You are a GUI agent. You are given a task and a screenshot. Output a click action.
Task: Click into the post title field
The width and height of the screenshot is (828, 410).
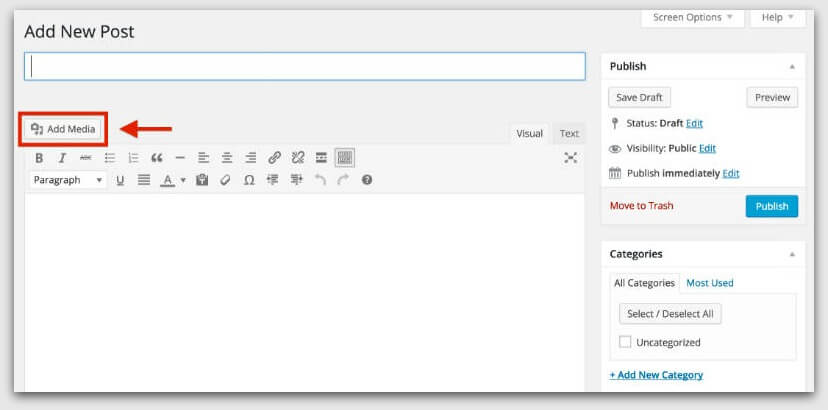pyautogui.click(x=305, y=66)
